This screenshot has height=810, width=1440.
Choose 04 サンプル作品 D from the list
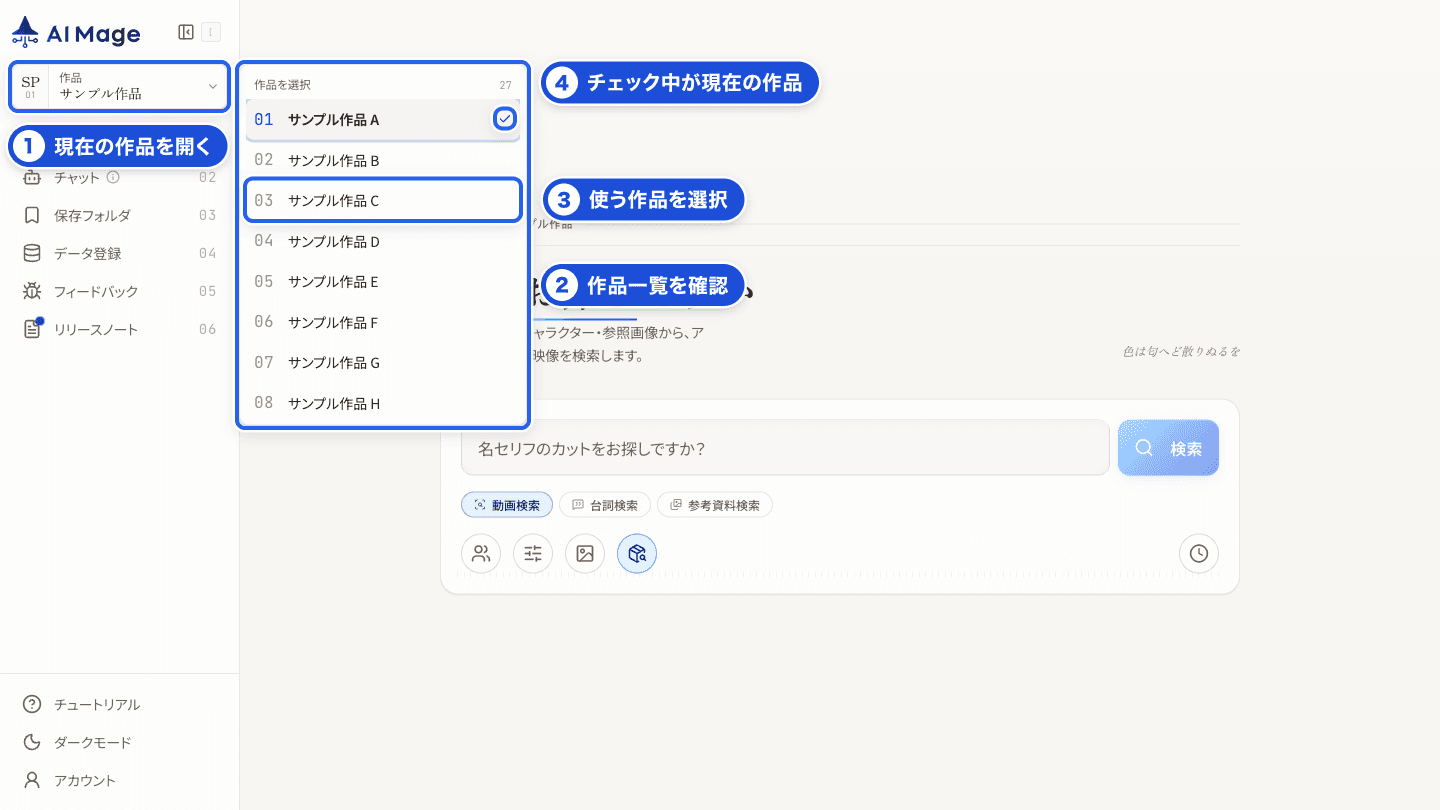(383, 241)
